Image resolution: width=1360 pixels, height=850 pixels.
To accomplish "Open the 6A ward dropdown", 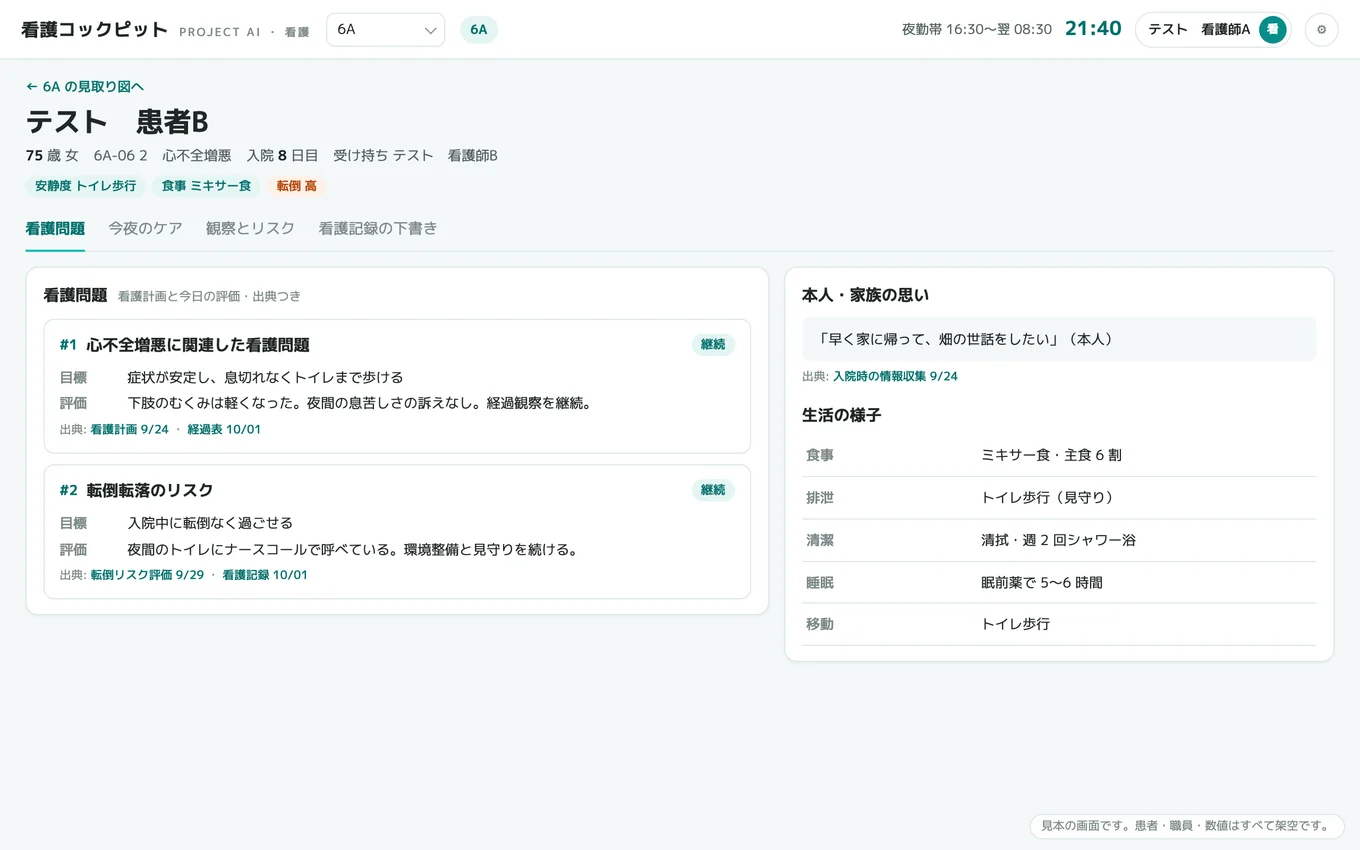I will pos(385,30).
